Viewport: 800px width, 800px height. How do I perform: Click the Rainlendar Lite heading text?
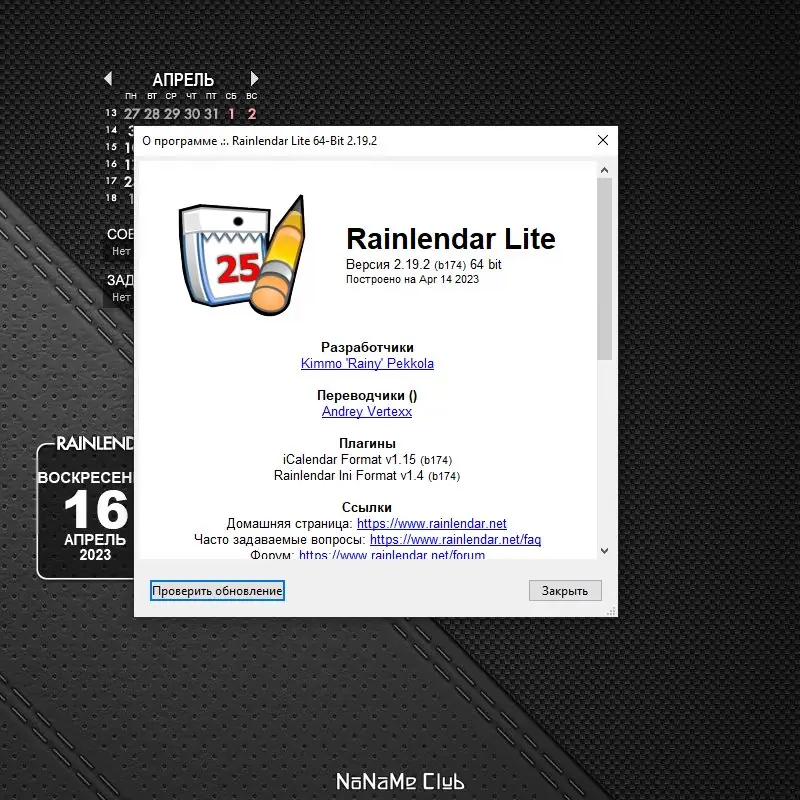[x=451, y=239]
